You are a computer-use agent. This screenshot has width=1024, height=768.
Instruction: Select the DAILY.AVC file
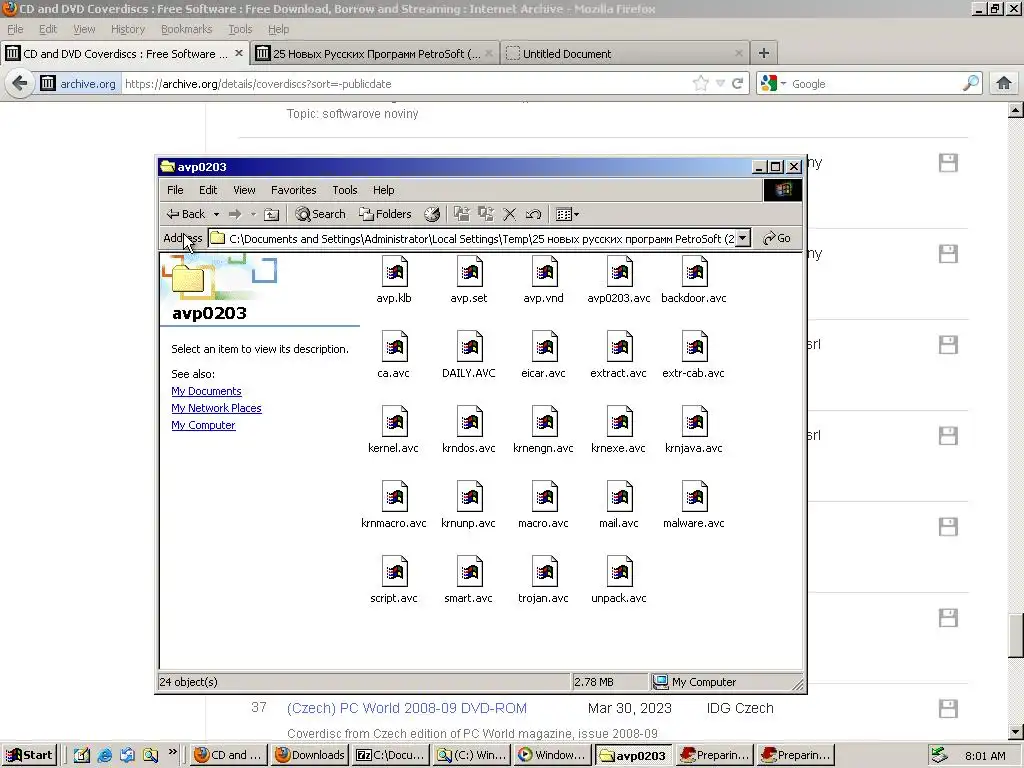pyautogui.click(x=469, y=356)
